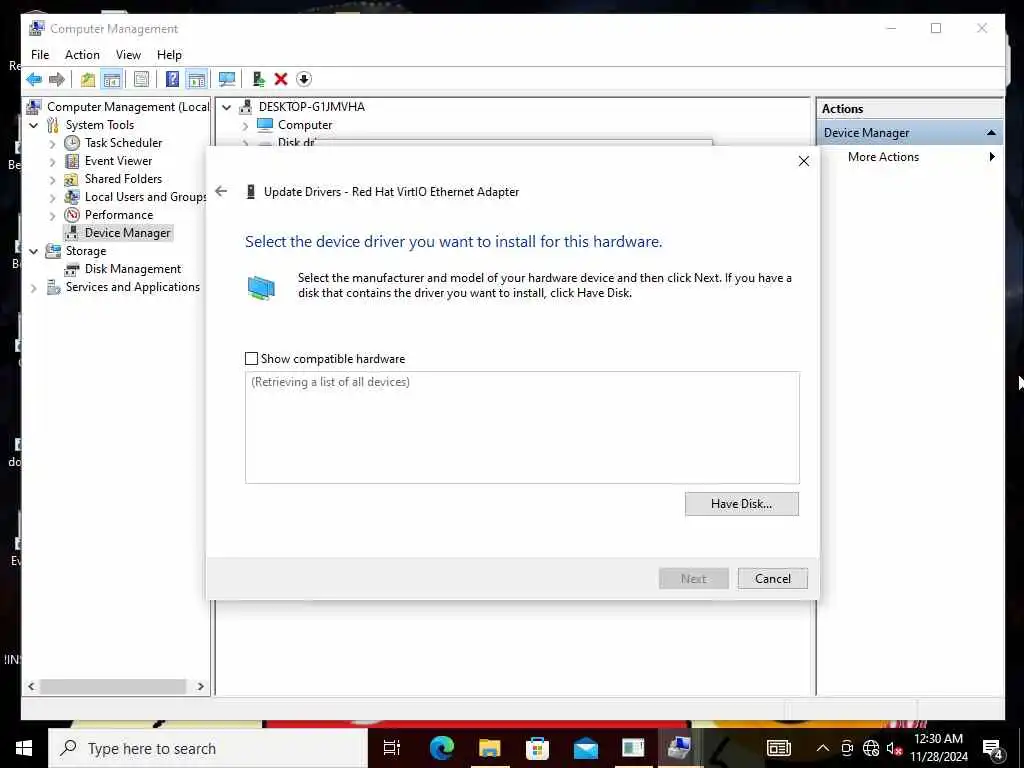Image resolution: width=1024 pixels, height=768 pixels.
Task: Show hidden system tray icons
Action: (x=823, y=748)
